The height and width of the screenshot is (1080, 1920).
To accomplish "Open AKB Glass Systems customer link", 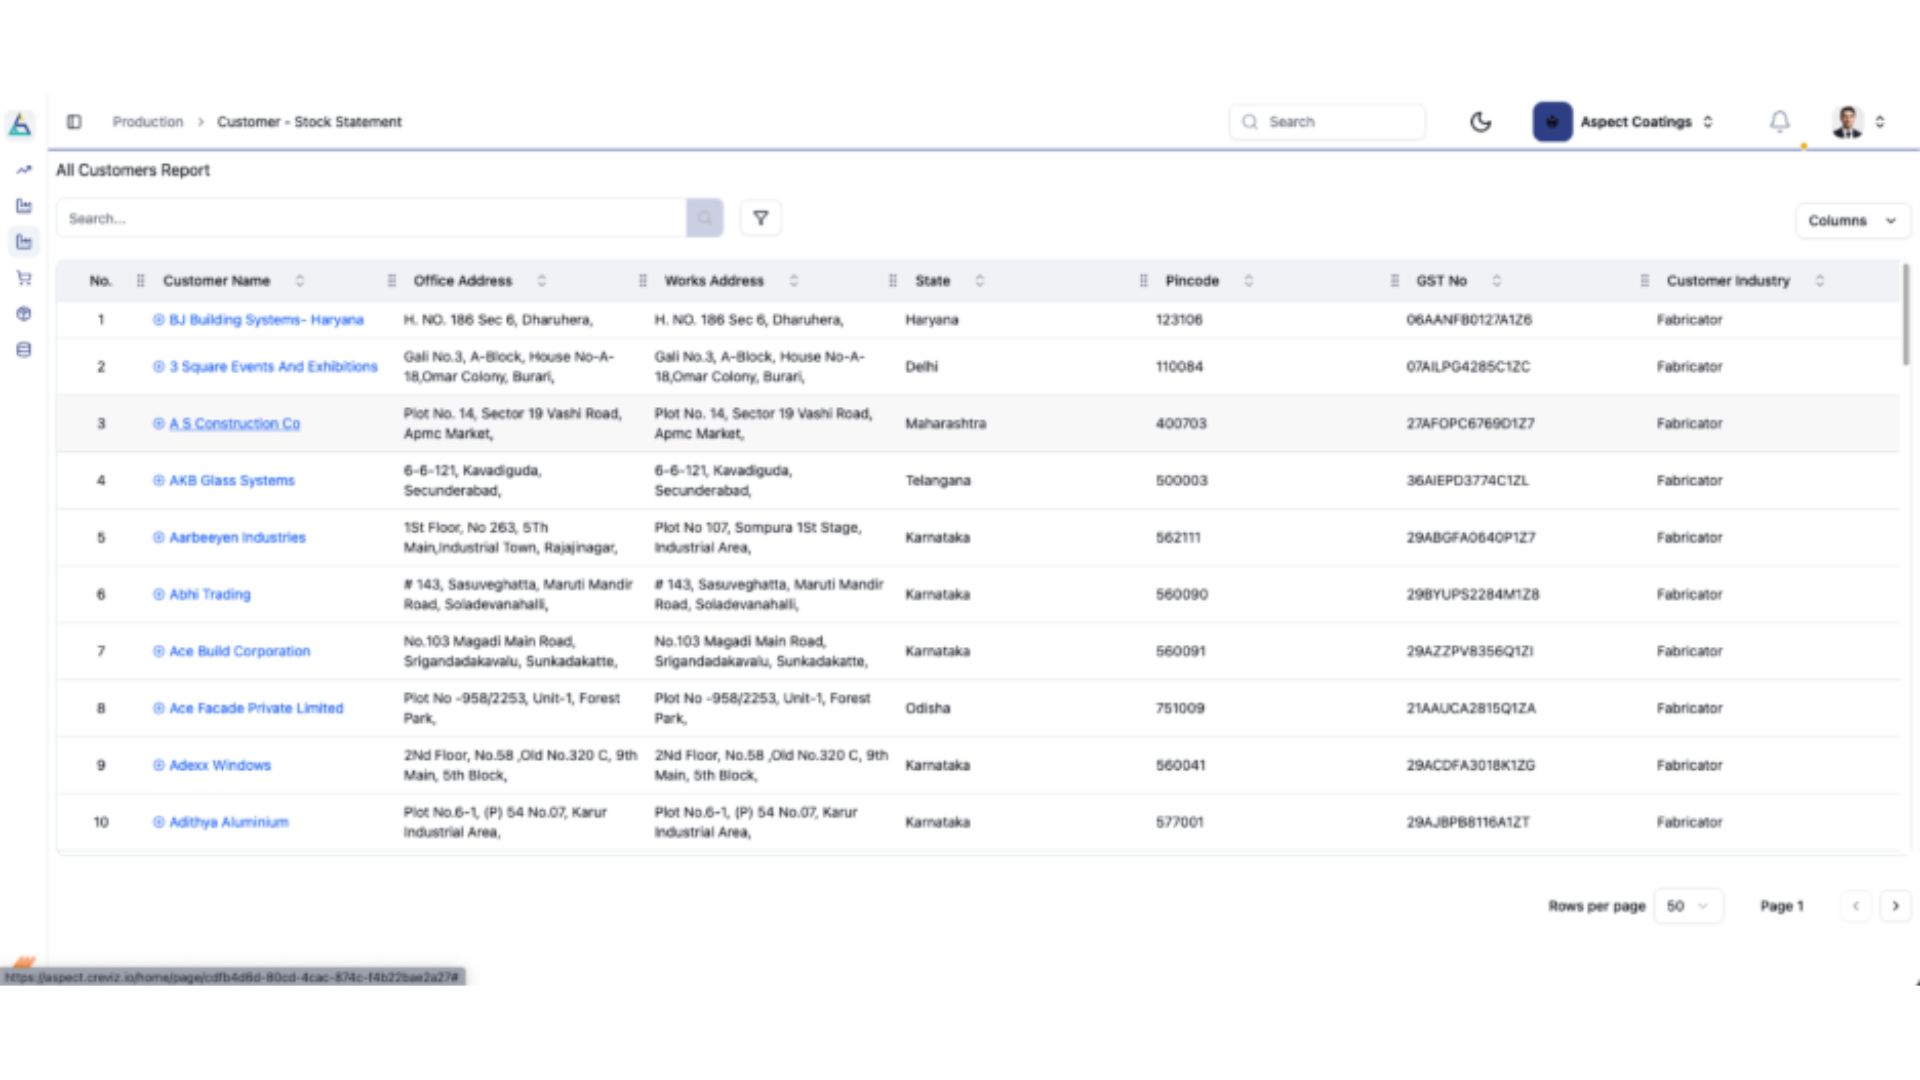I will (232, 481).
